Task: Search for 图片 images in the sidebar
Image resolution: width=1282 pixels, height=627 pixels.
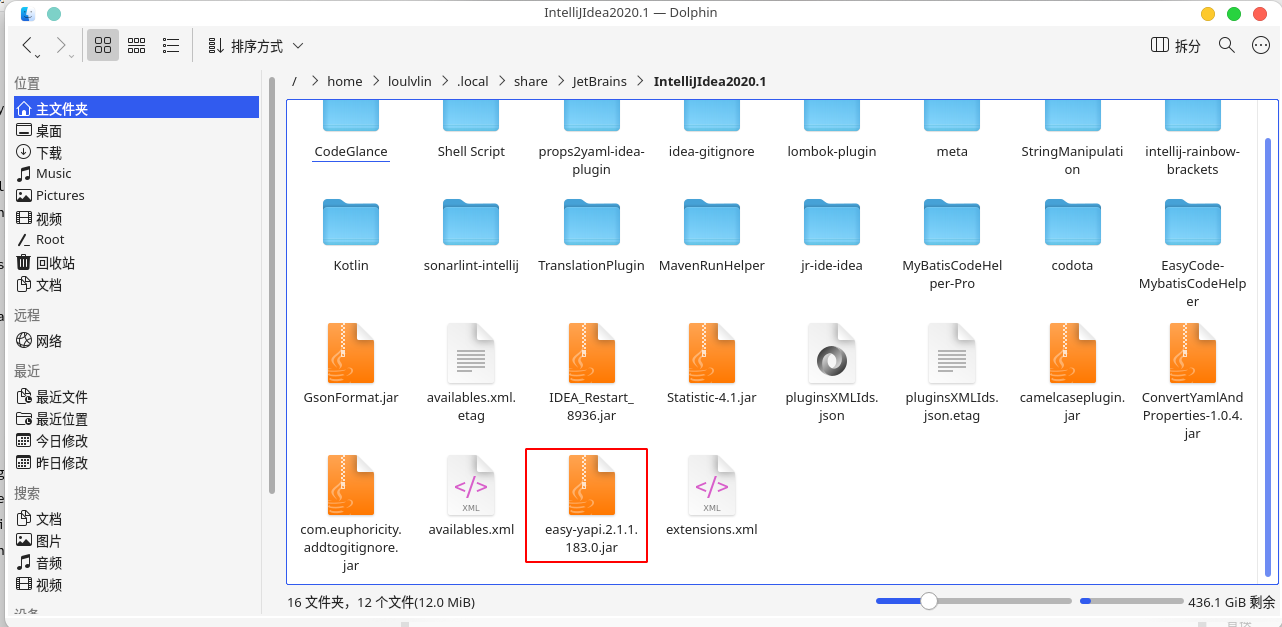Action: click(136, 540)
